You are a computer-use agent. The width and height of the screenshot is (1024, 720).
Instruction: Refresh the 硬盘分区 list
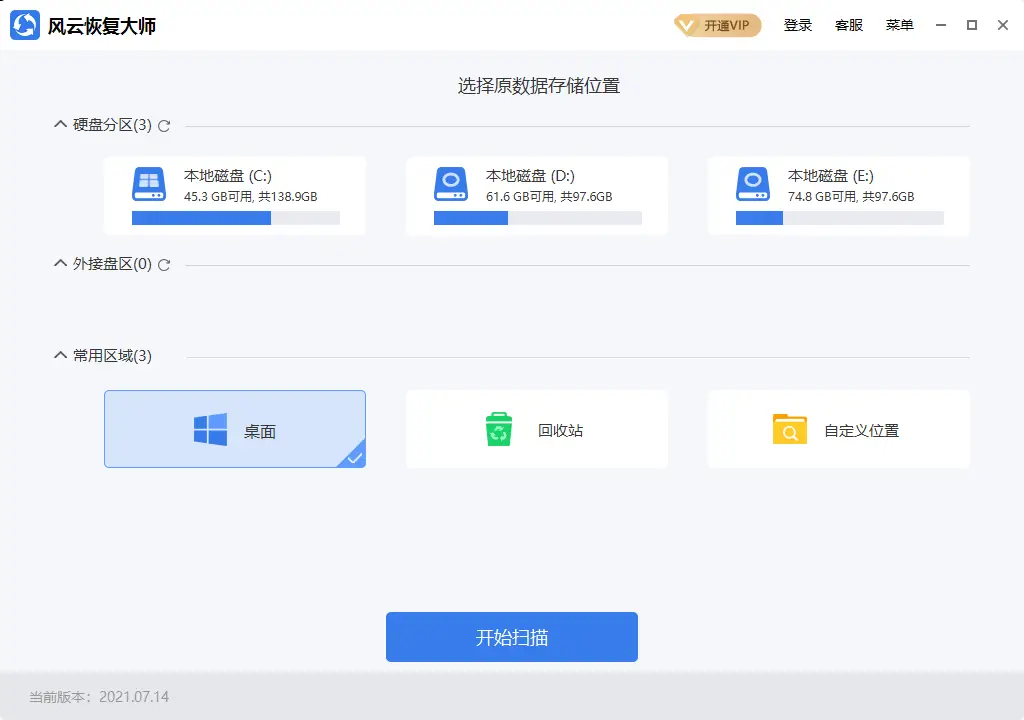point(164,126)
